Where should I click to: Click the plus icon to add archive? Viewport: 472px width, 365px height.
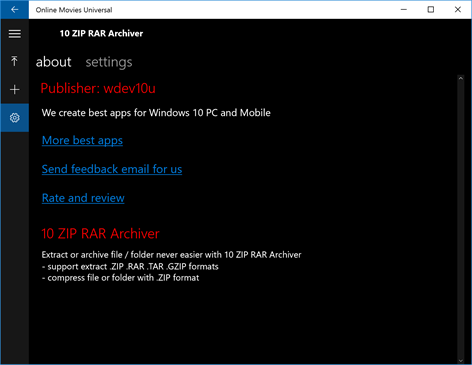coord(14,89)
